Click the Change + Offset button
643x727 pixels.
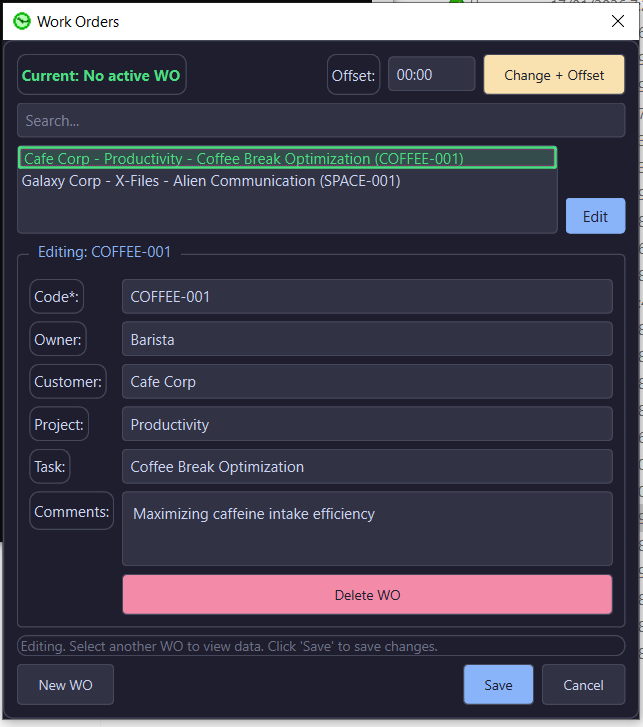click(554, 75)
